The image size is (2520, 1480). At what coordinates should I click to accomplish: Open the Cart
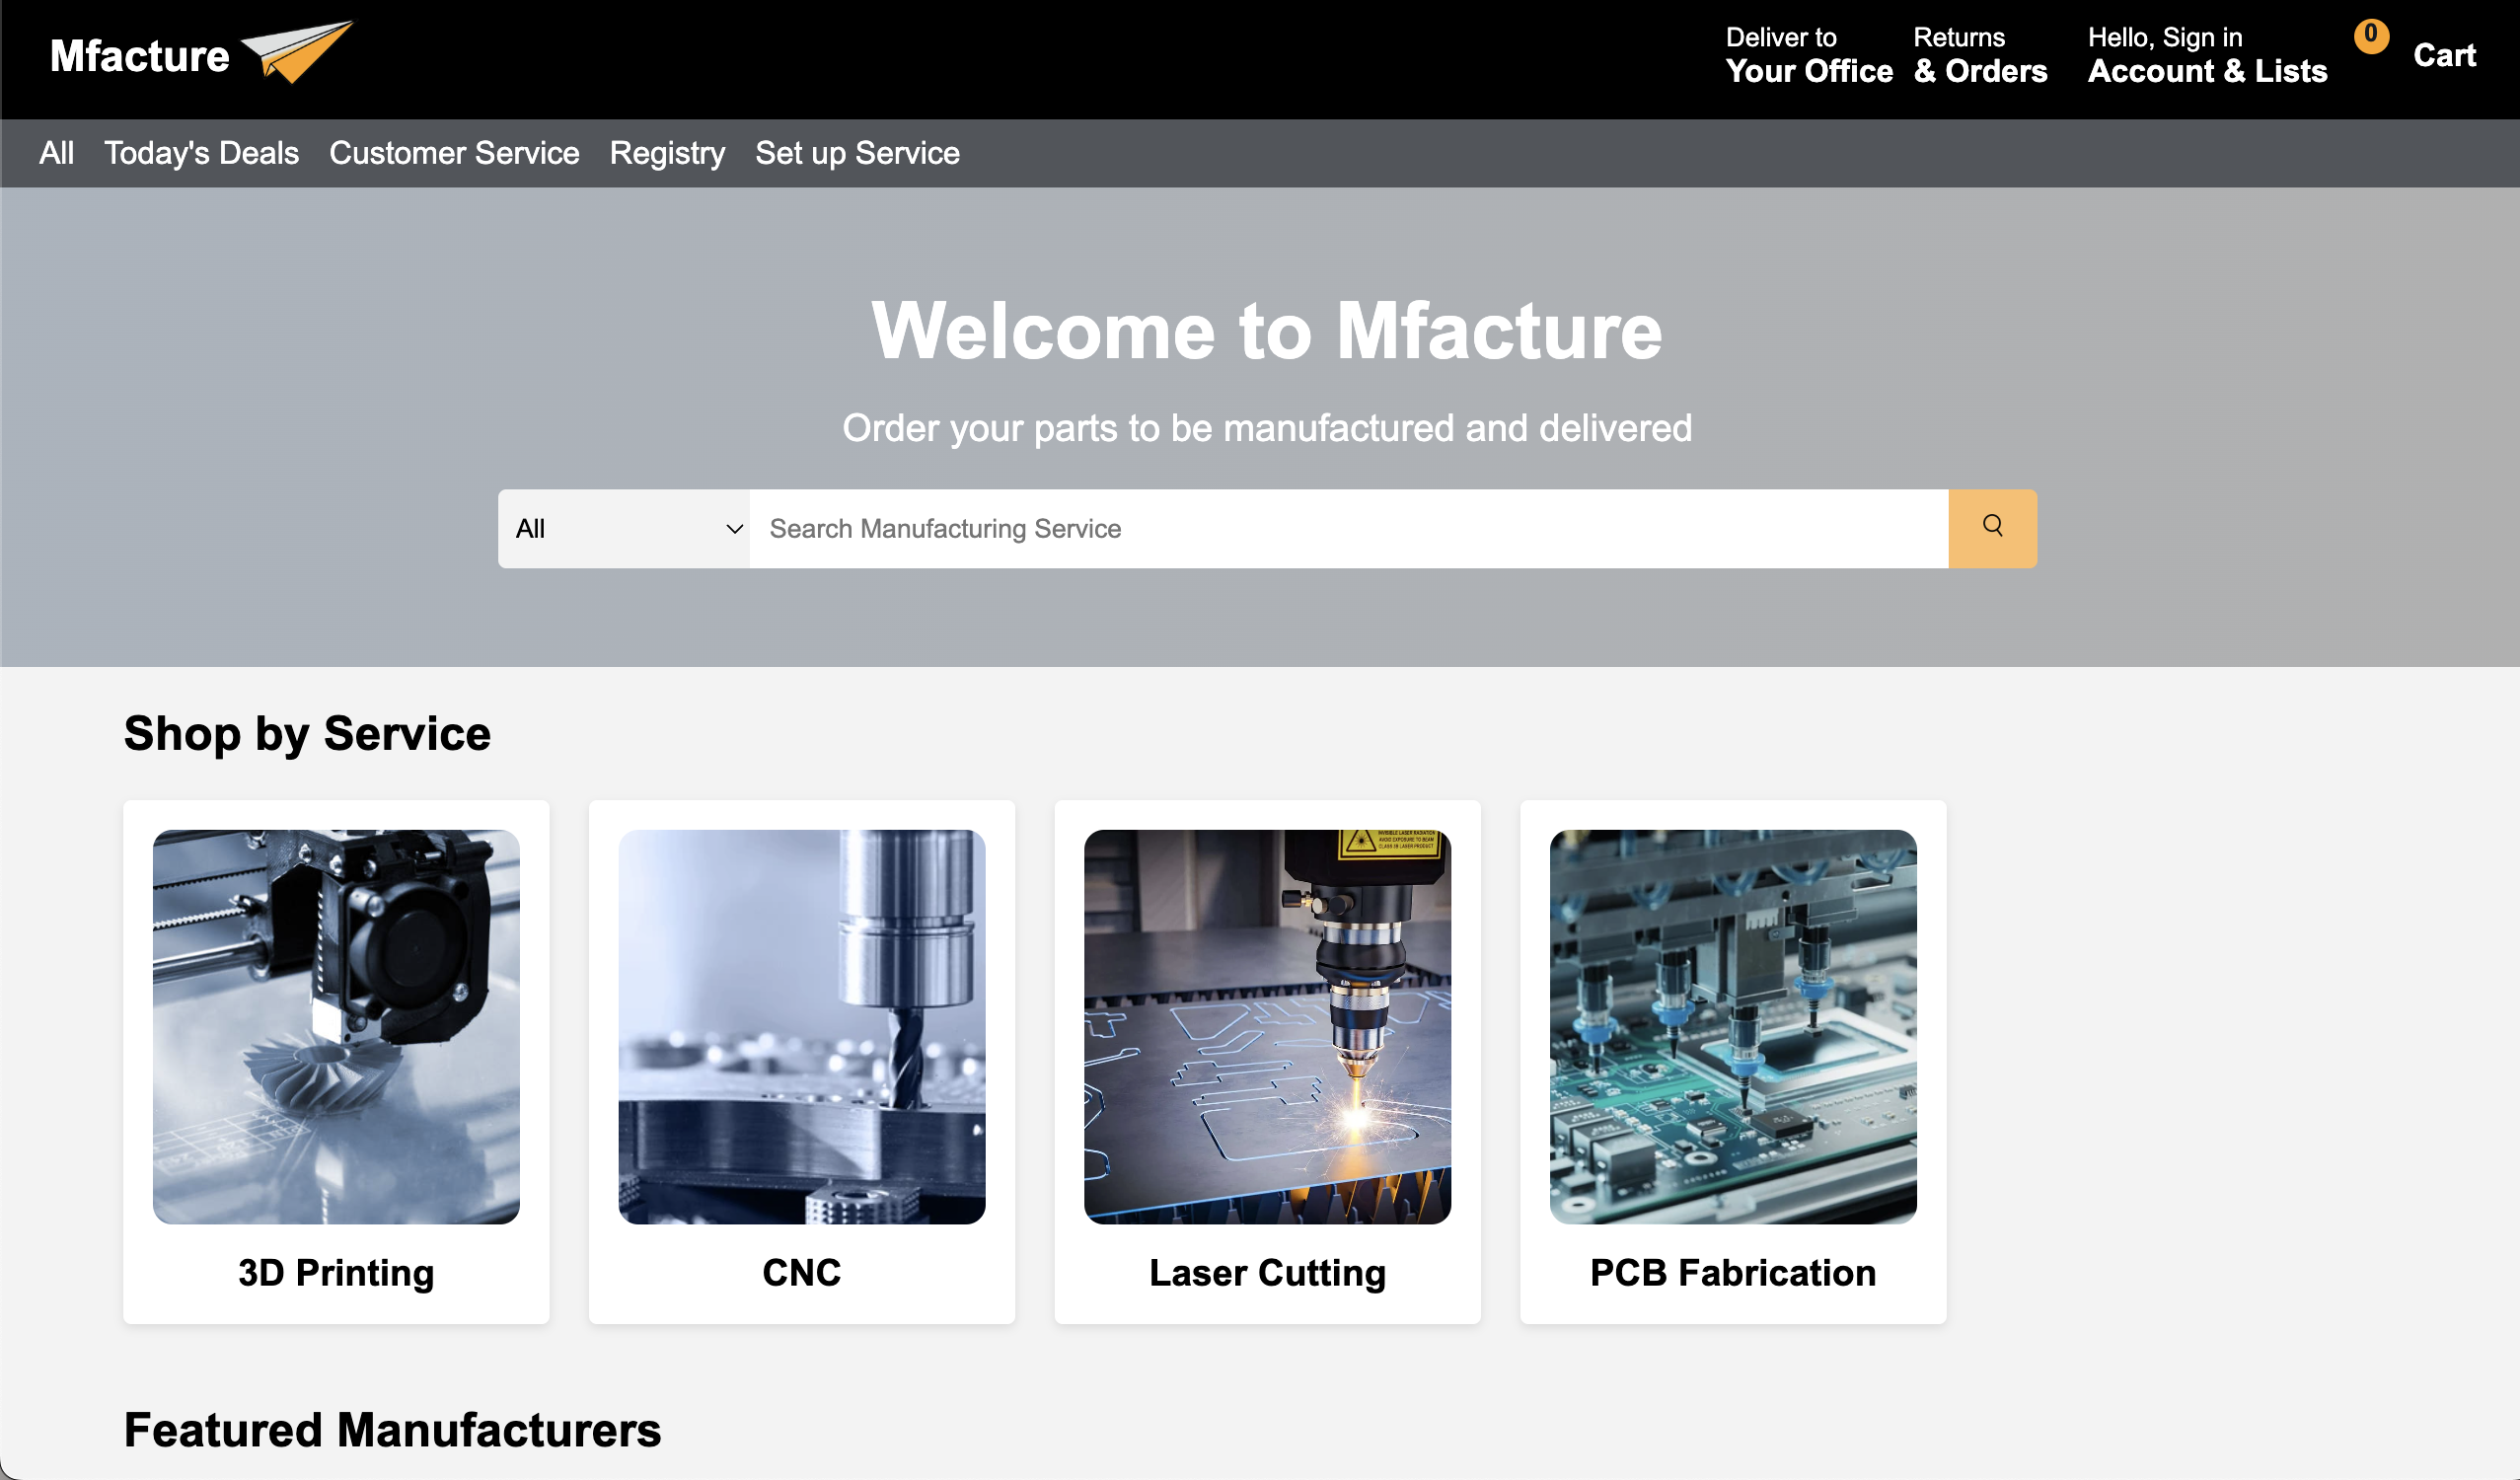pos(2444,55)
